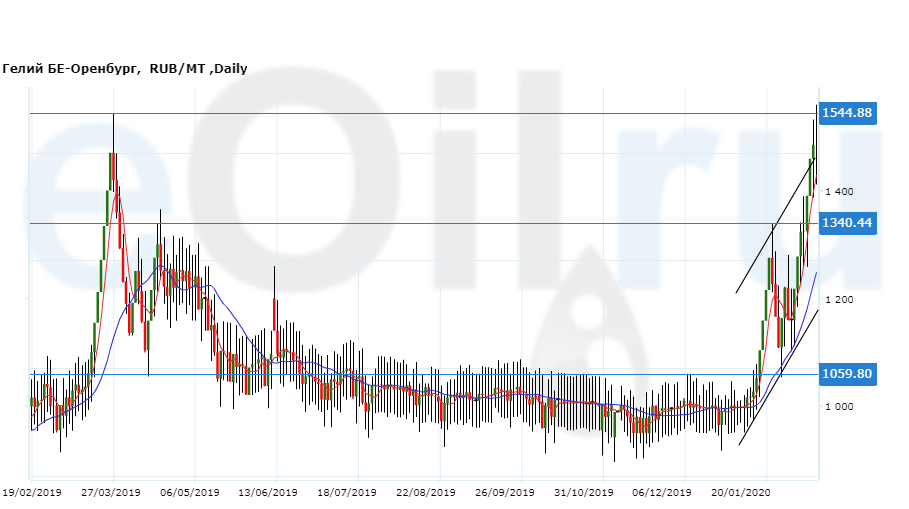The height and width of the screenshot is (509, 909).
Task: Click the 18/07/2019 date label
Action: 347,493
